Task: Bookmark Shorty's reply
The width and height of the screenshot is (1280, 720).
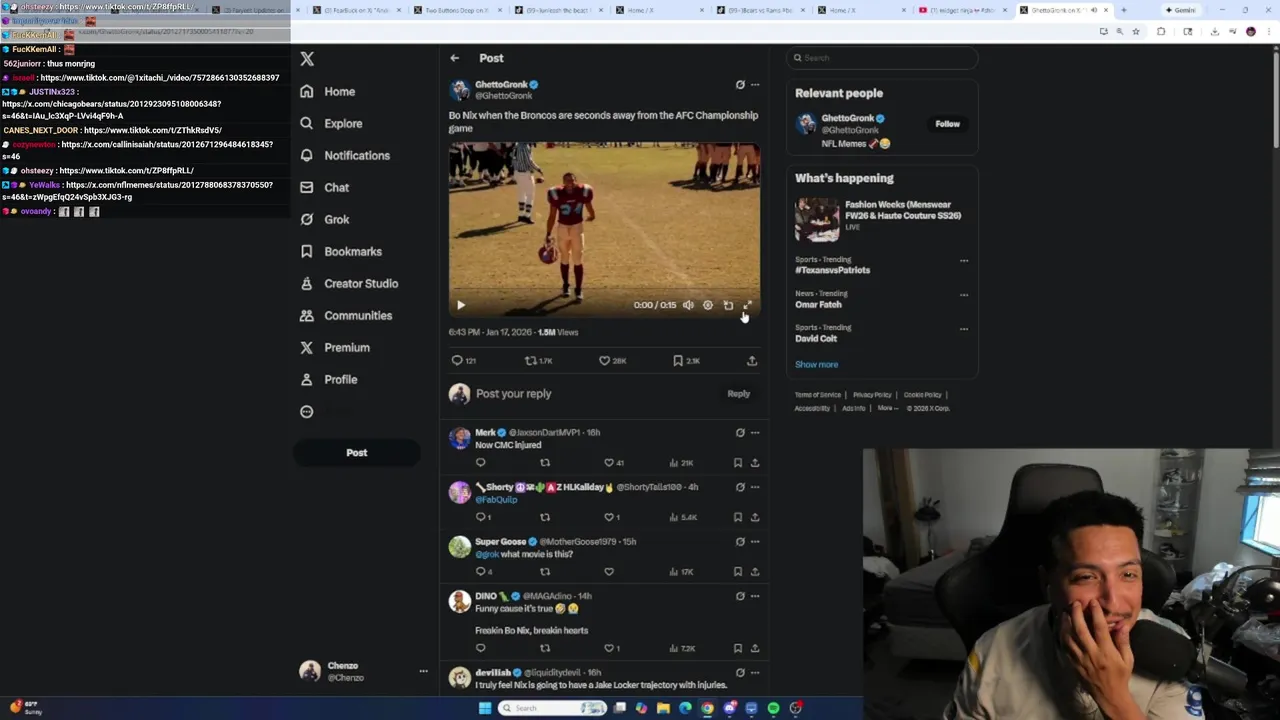Action: tap(738, 517)
